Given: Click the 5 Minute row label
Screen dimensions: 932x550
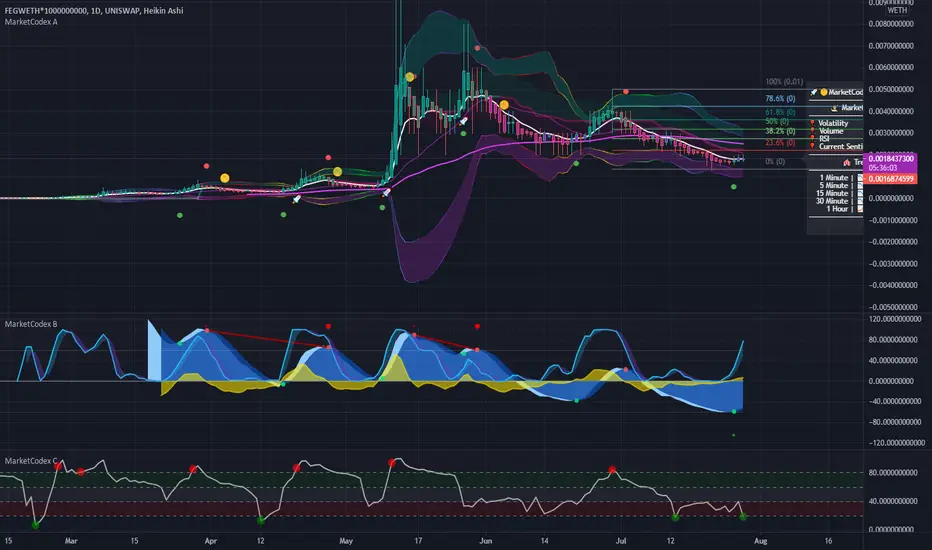Looking at the screenshot, I should pyautogui.click(x=833, y=186).
